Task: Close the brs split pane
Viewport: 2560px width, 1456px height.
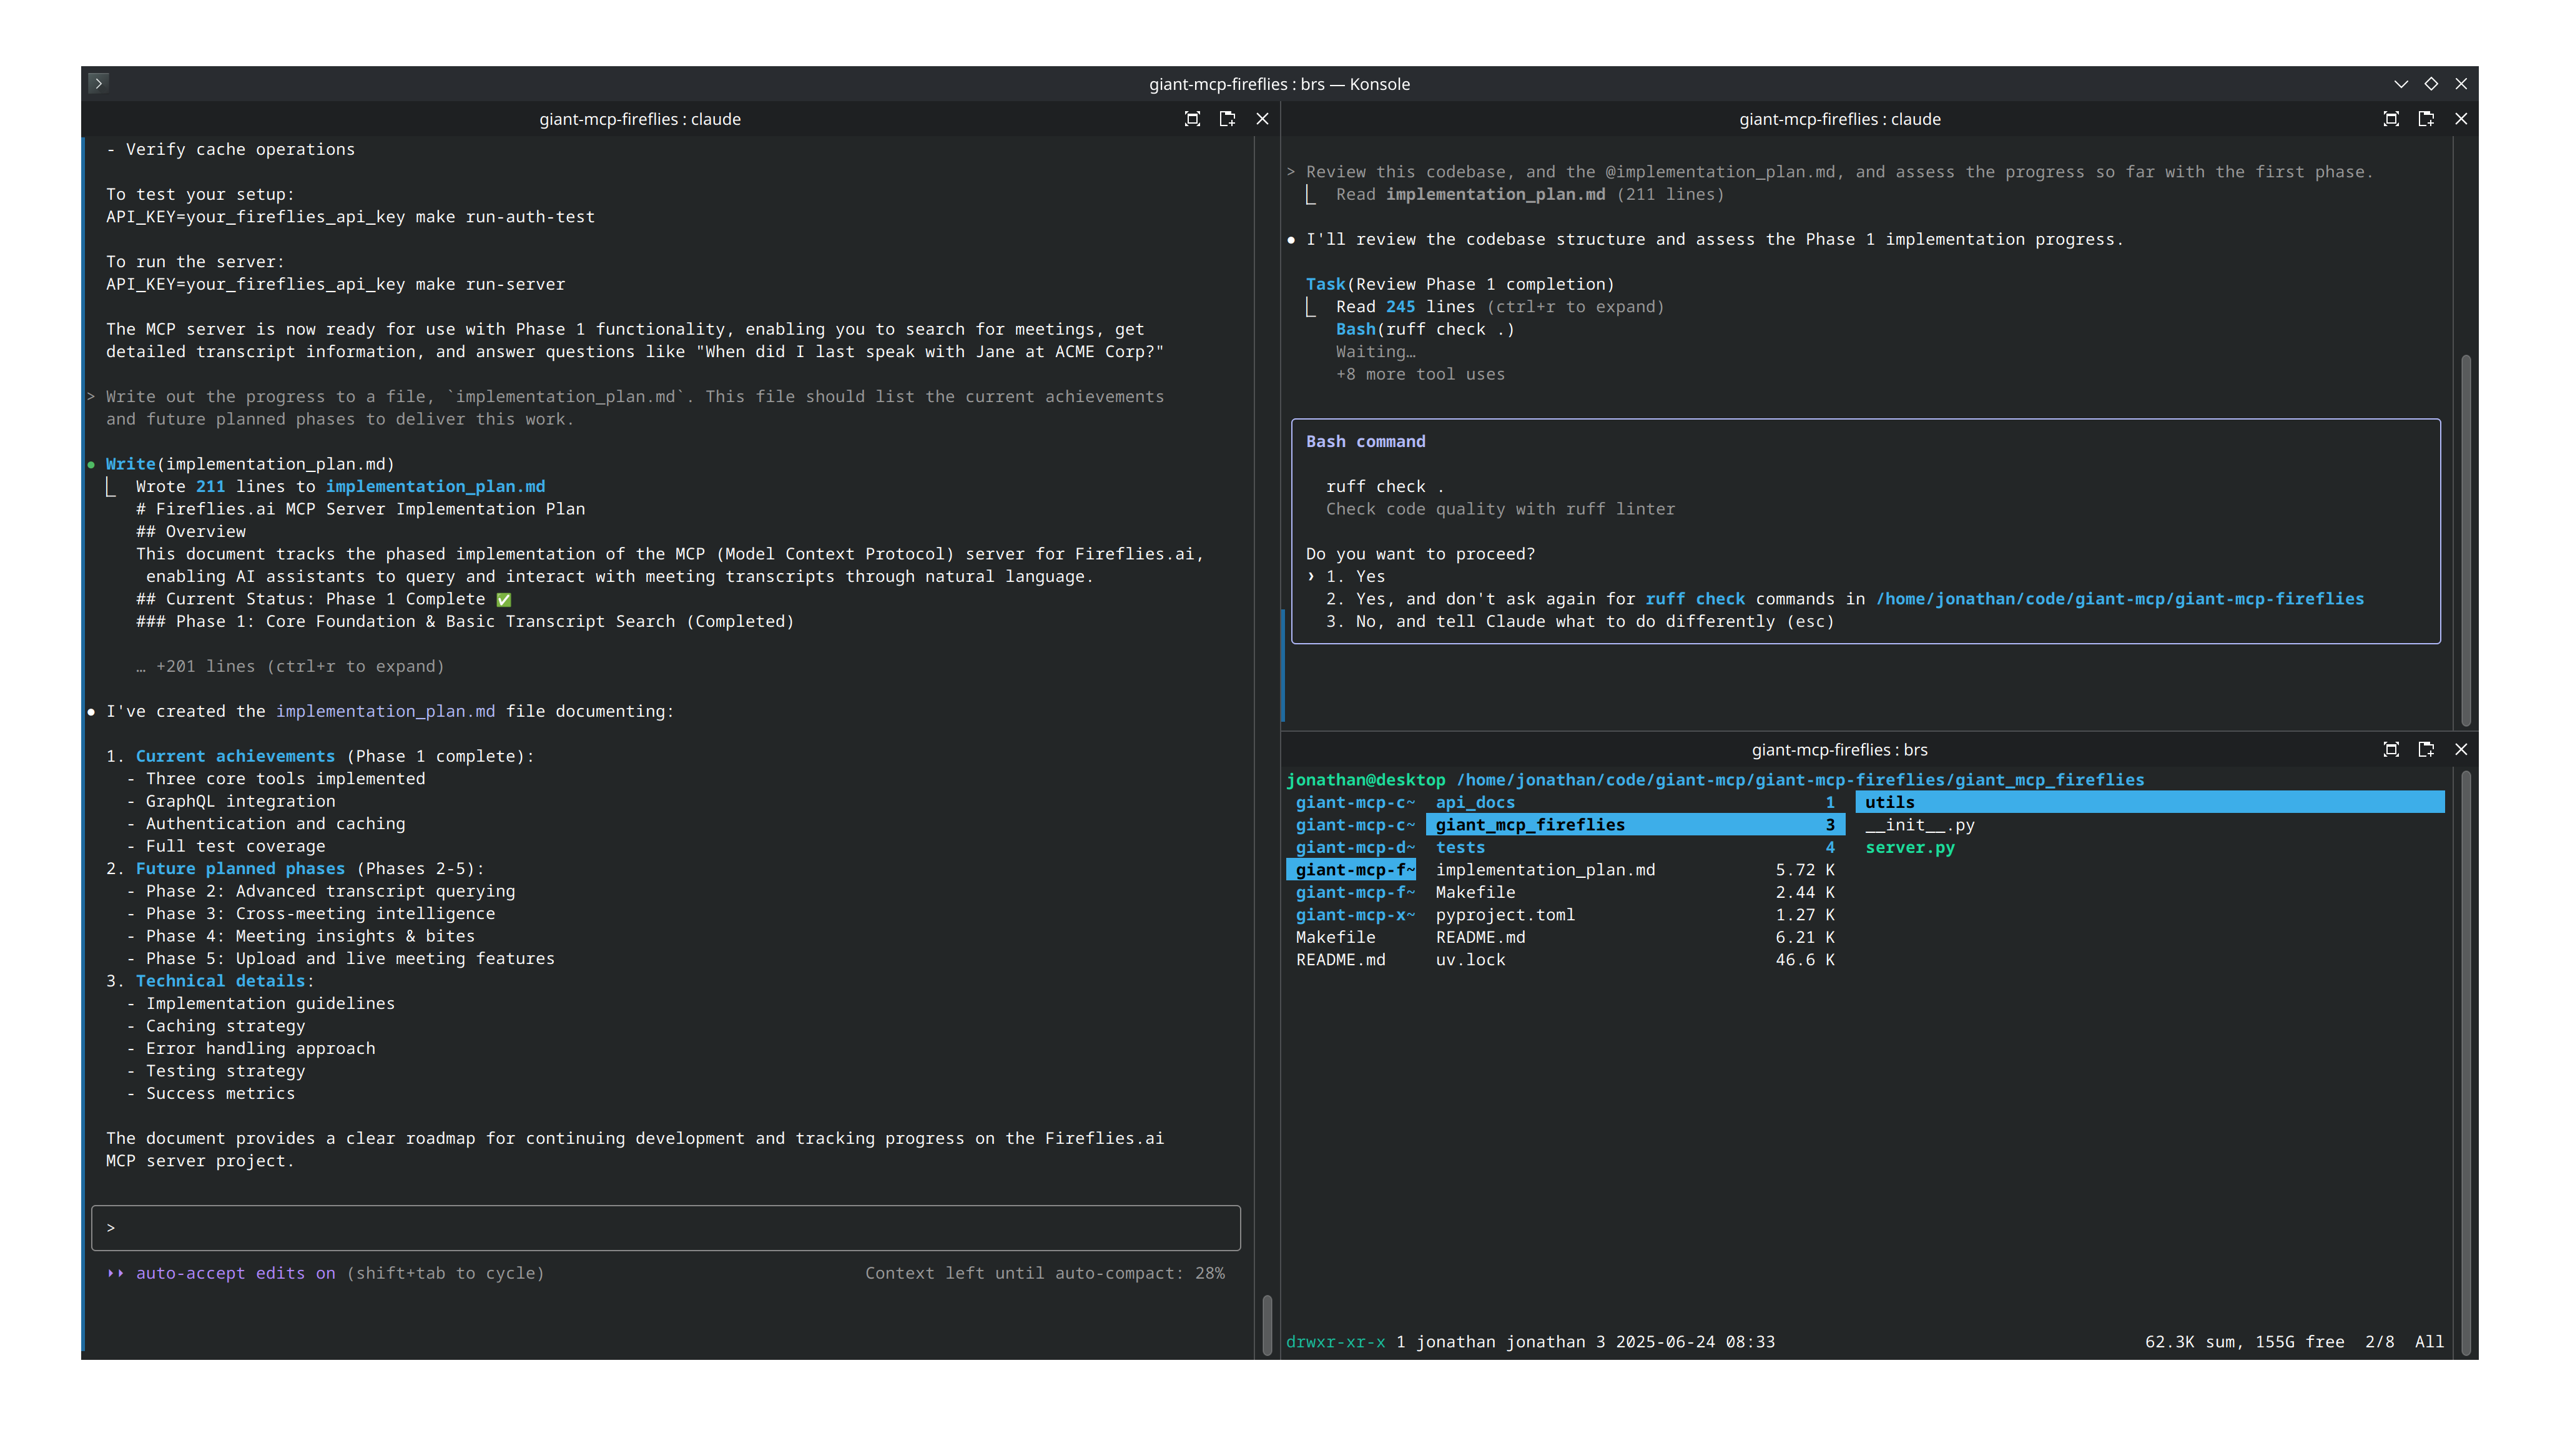Action: click(x=2461, y=749)
